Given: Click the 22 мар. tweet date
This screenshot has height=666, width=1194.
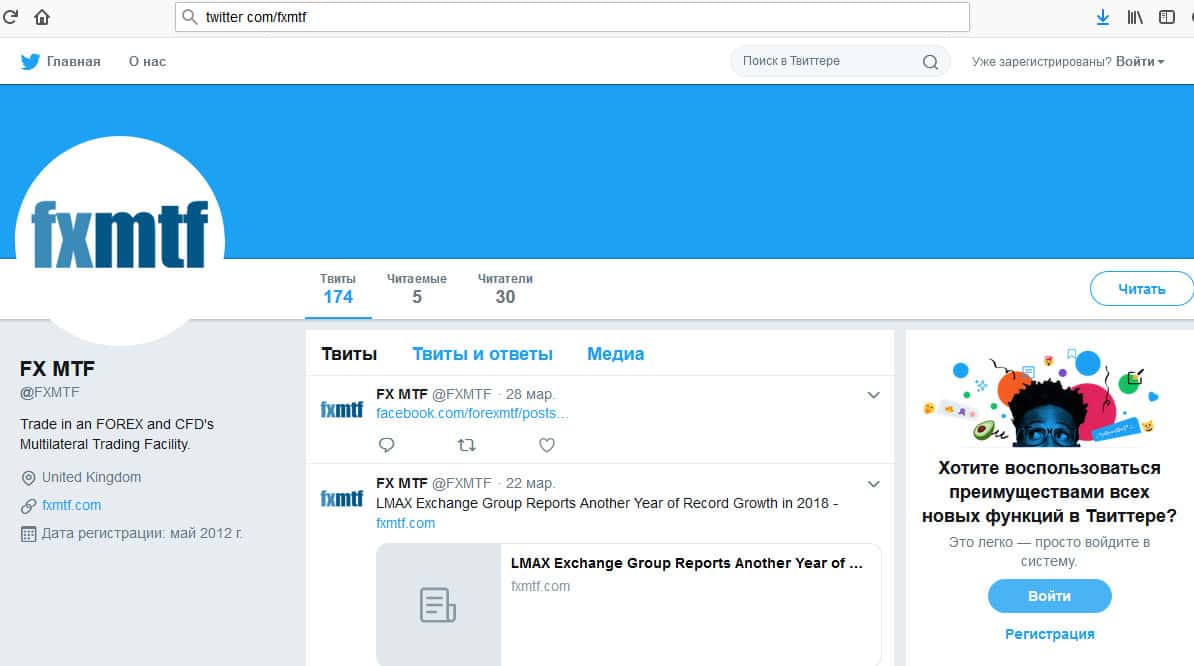Looking at the screenshot, I should pos(530,483).
